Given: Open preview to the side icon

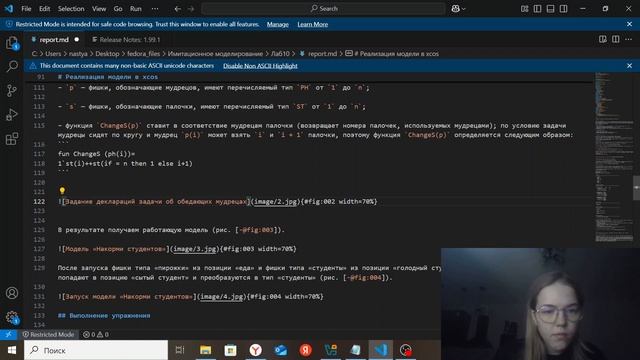Looking at the screenshot, I should [602, 39].
